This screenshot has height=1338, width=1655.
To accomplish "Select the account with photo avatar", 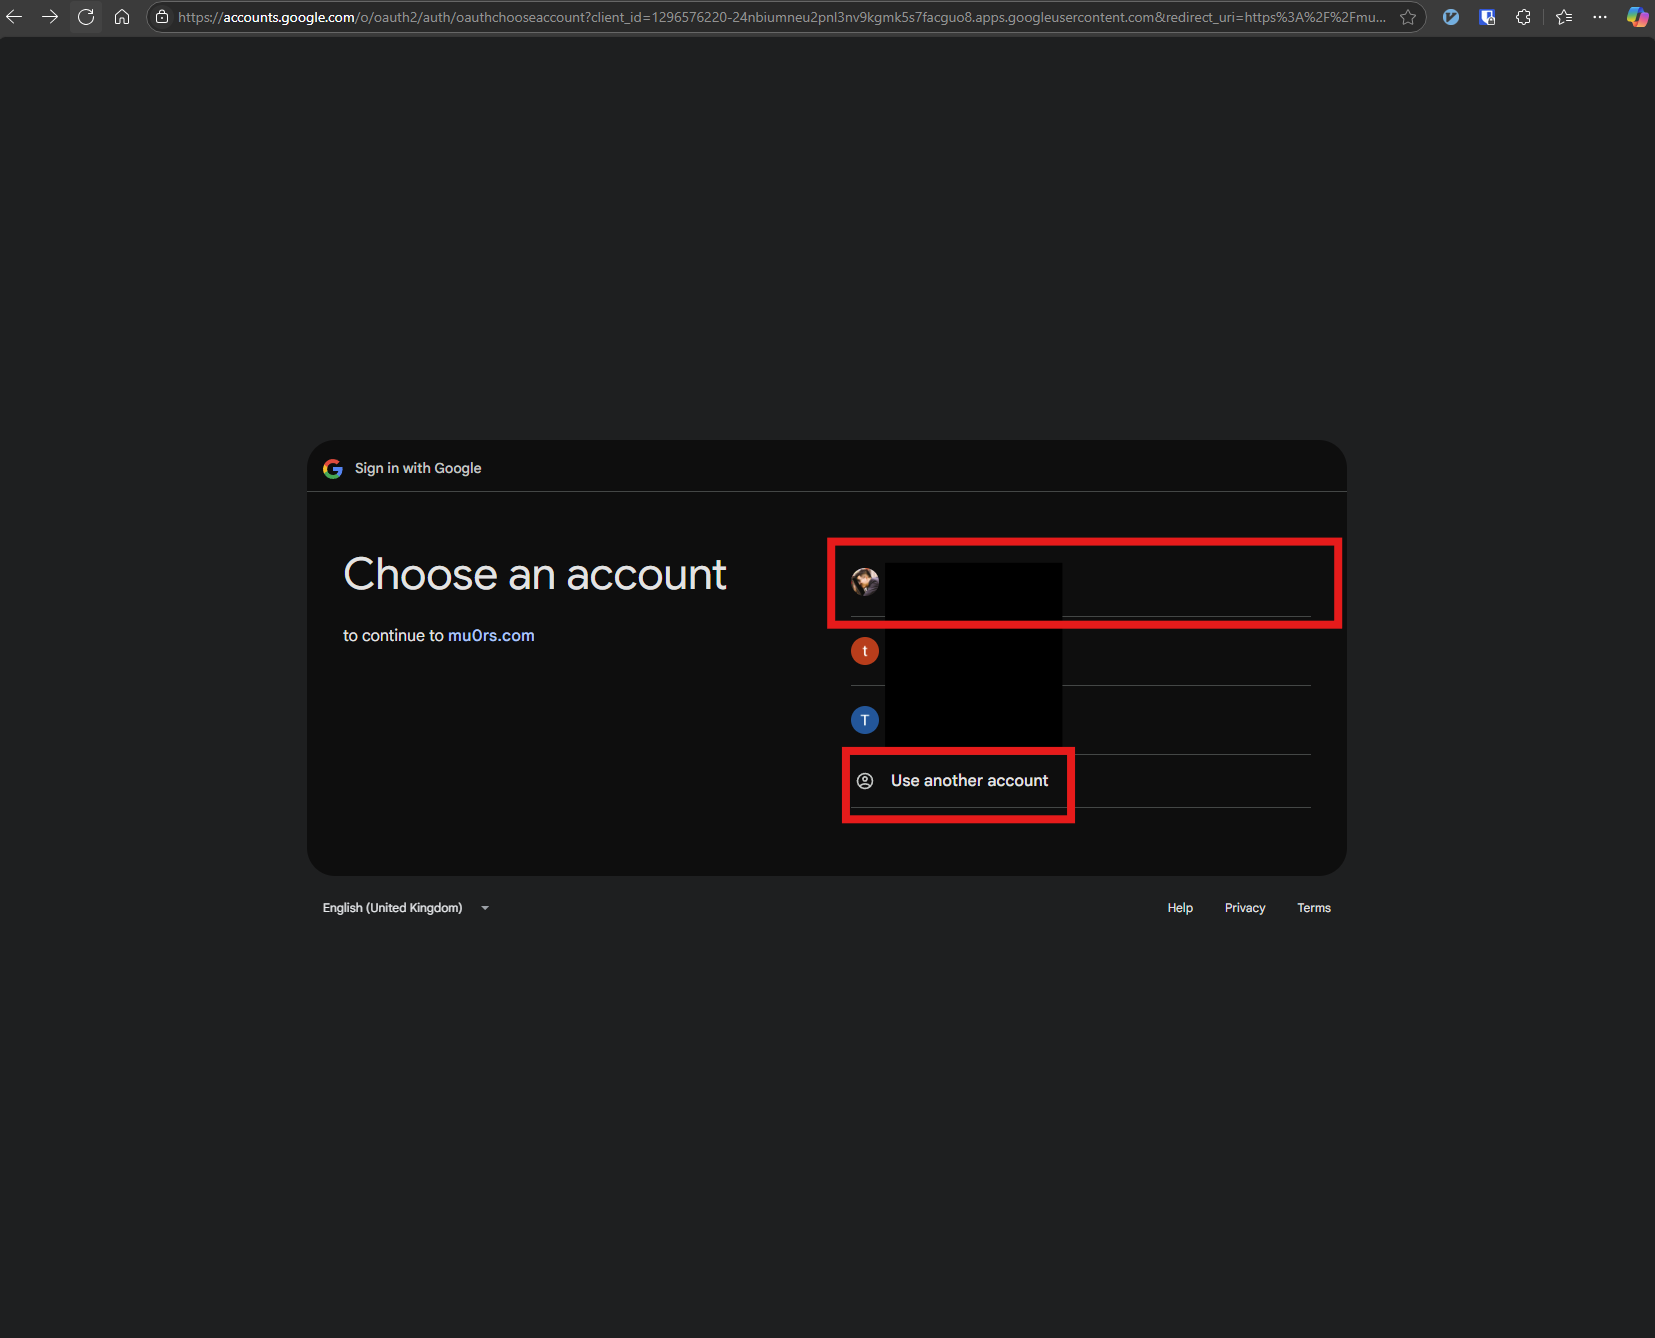I will 1080,582.
